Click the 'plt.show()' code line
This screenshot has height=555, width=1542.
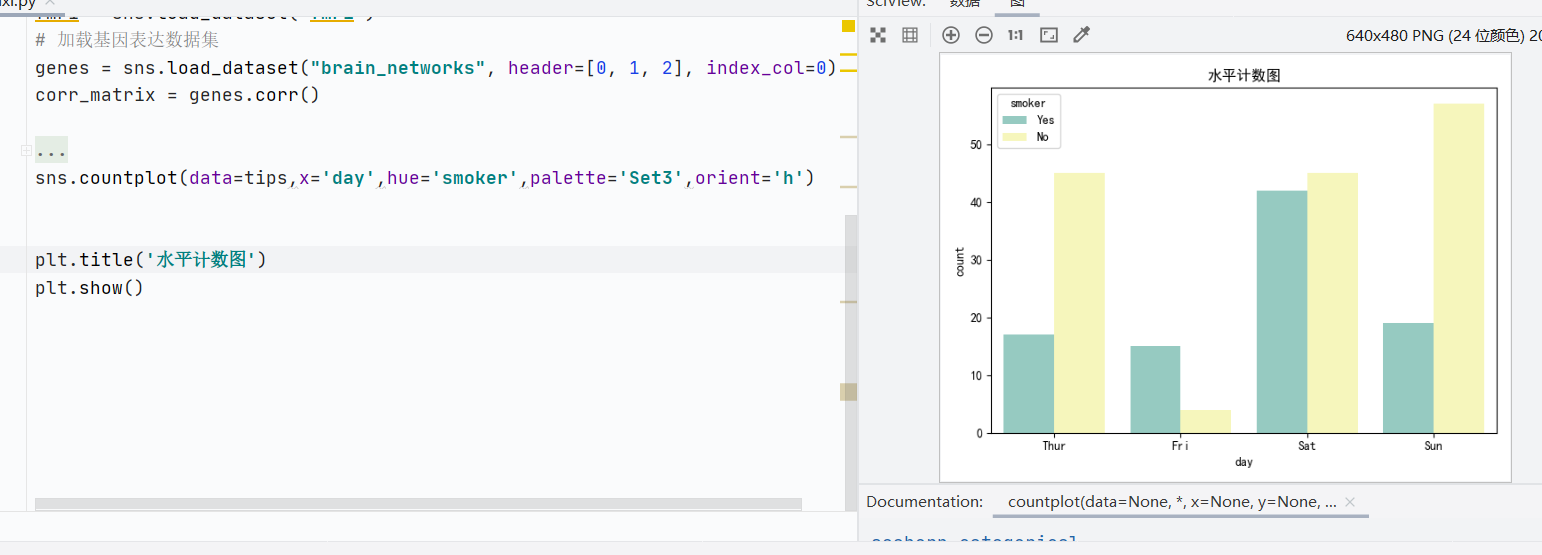[x=90, y=288]
